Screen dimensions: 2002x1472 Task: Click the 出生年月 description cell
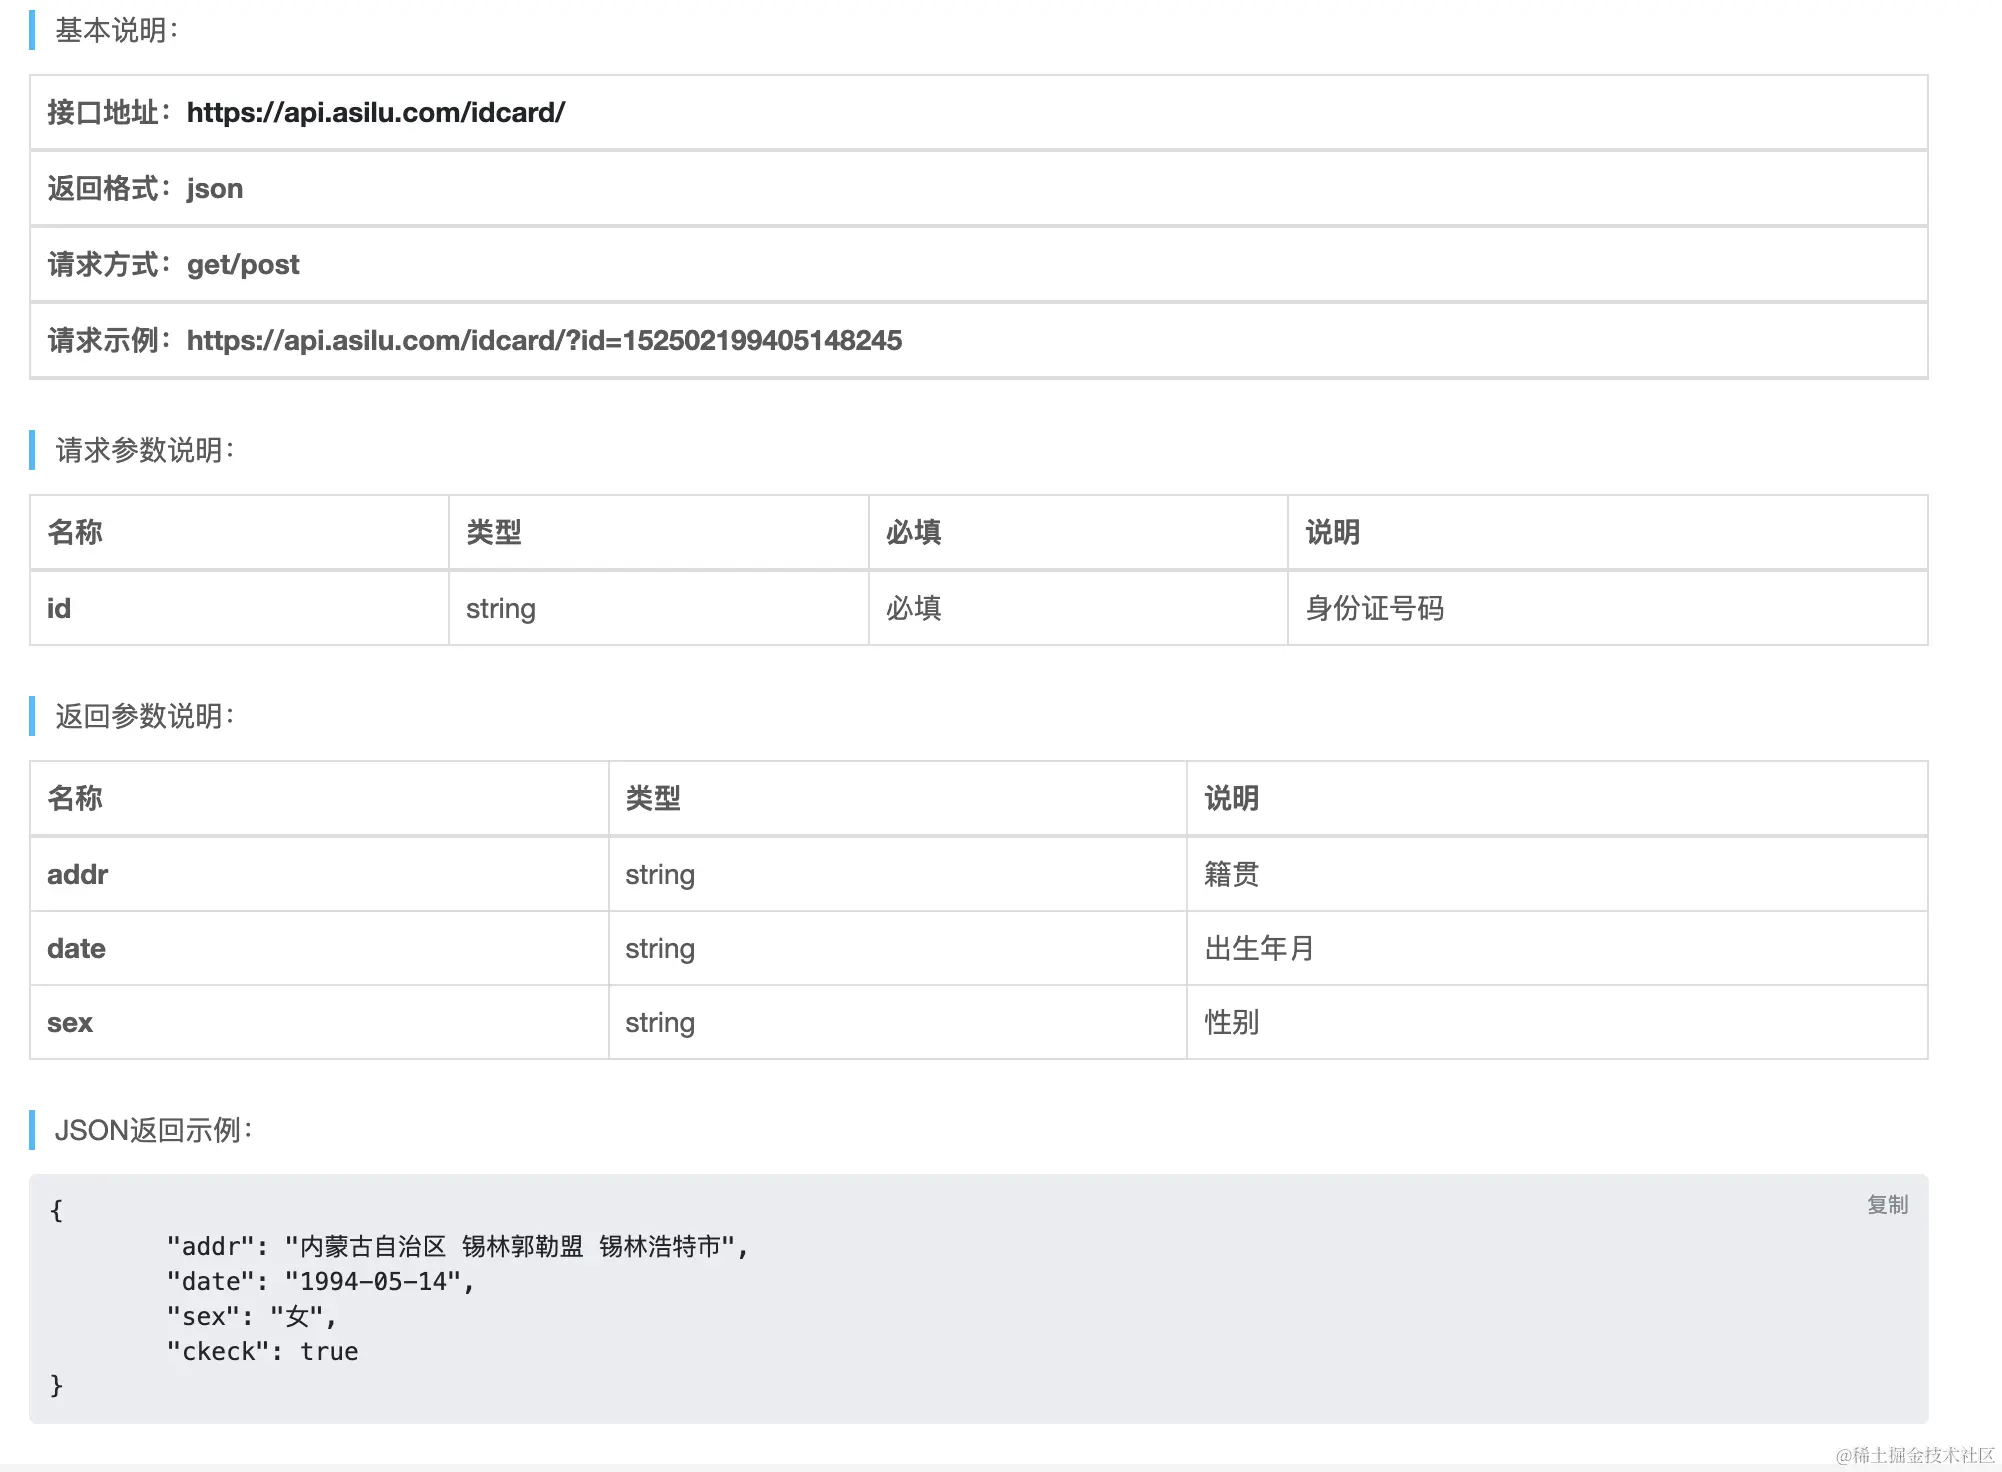[1259, 949]
